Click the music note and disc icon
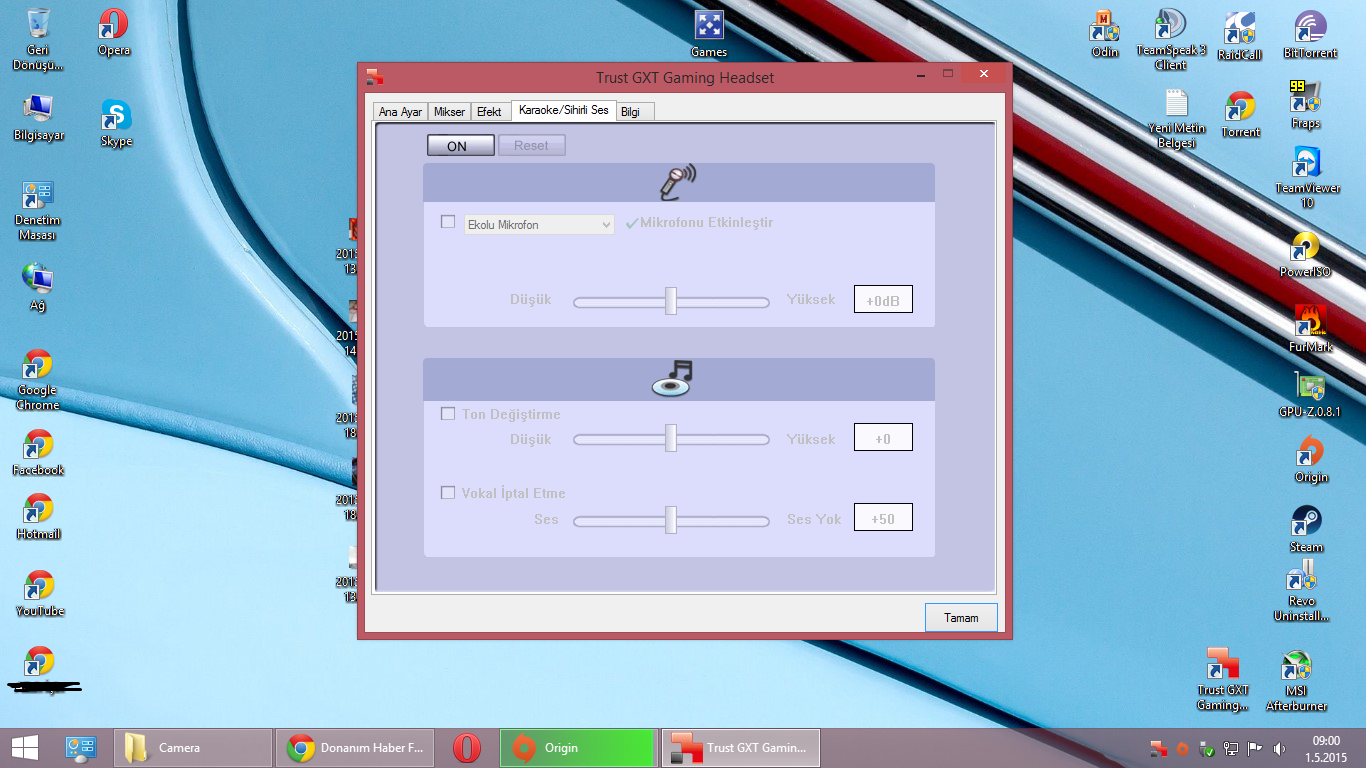The image size is (1366, 768). coord(673,378)
